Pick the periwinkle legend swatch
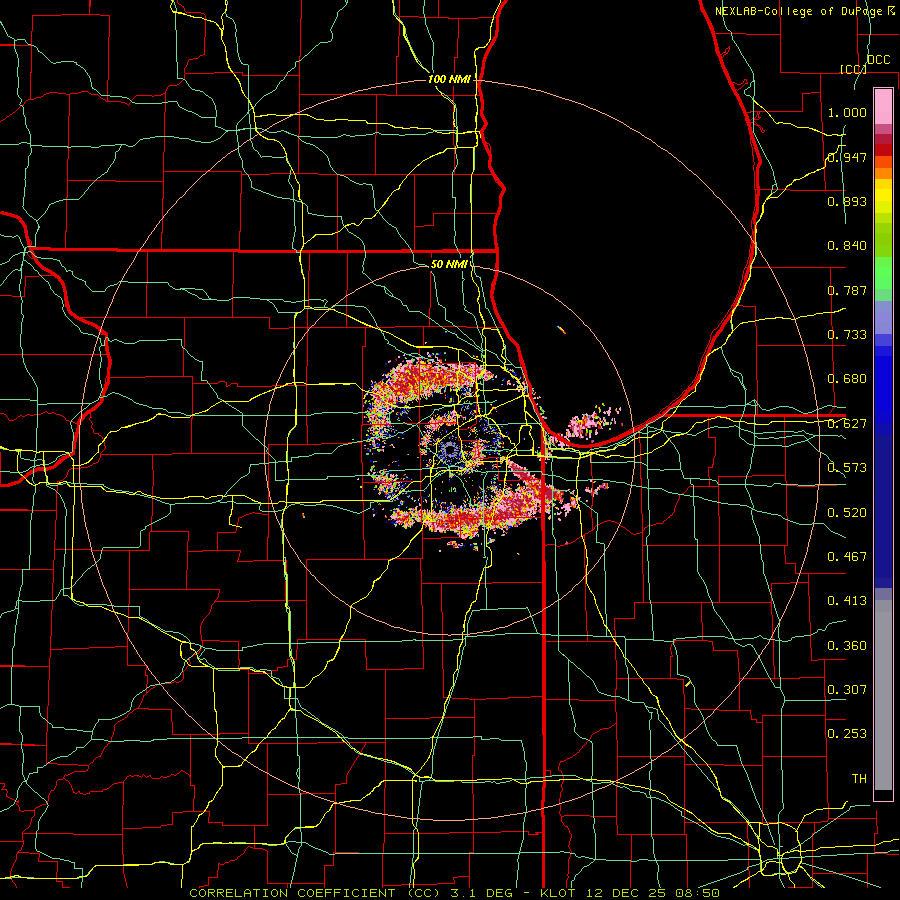 coord(883,317)
